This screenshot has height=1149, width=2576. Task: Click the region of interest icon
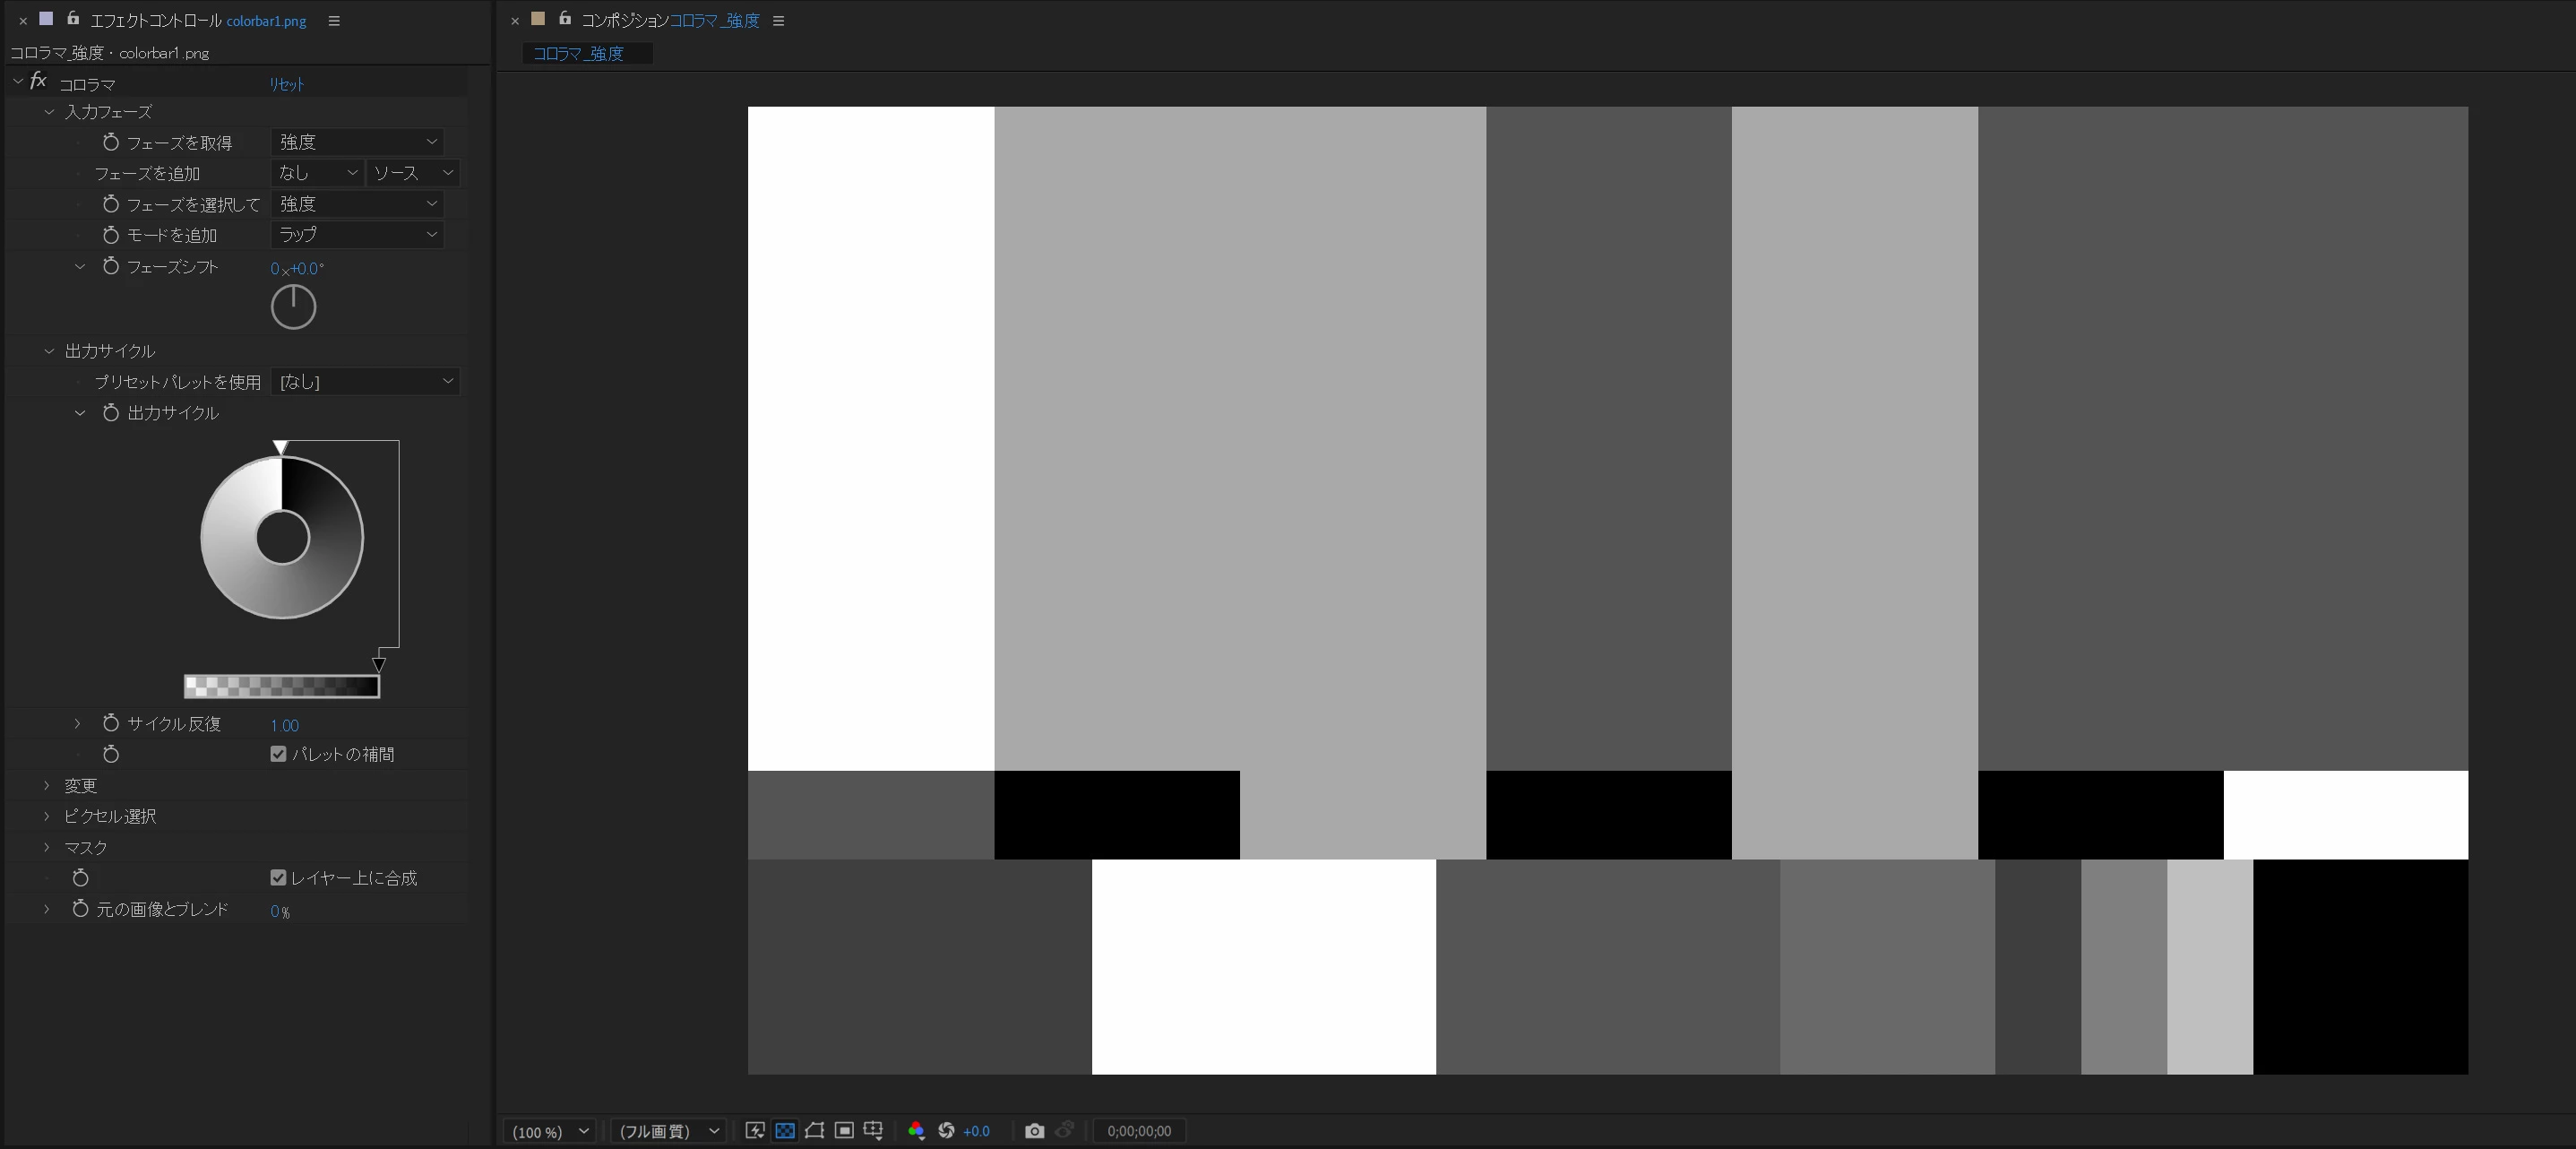pyautogui.click(x=844, y=1131)
